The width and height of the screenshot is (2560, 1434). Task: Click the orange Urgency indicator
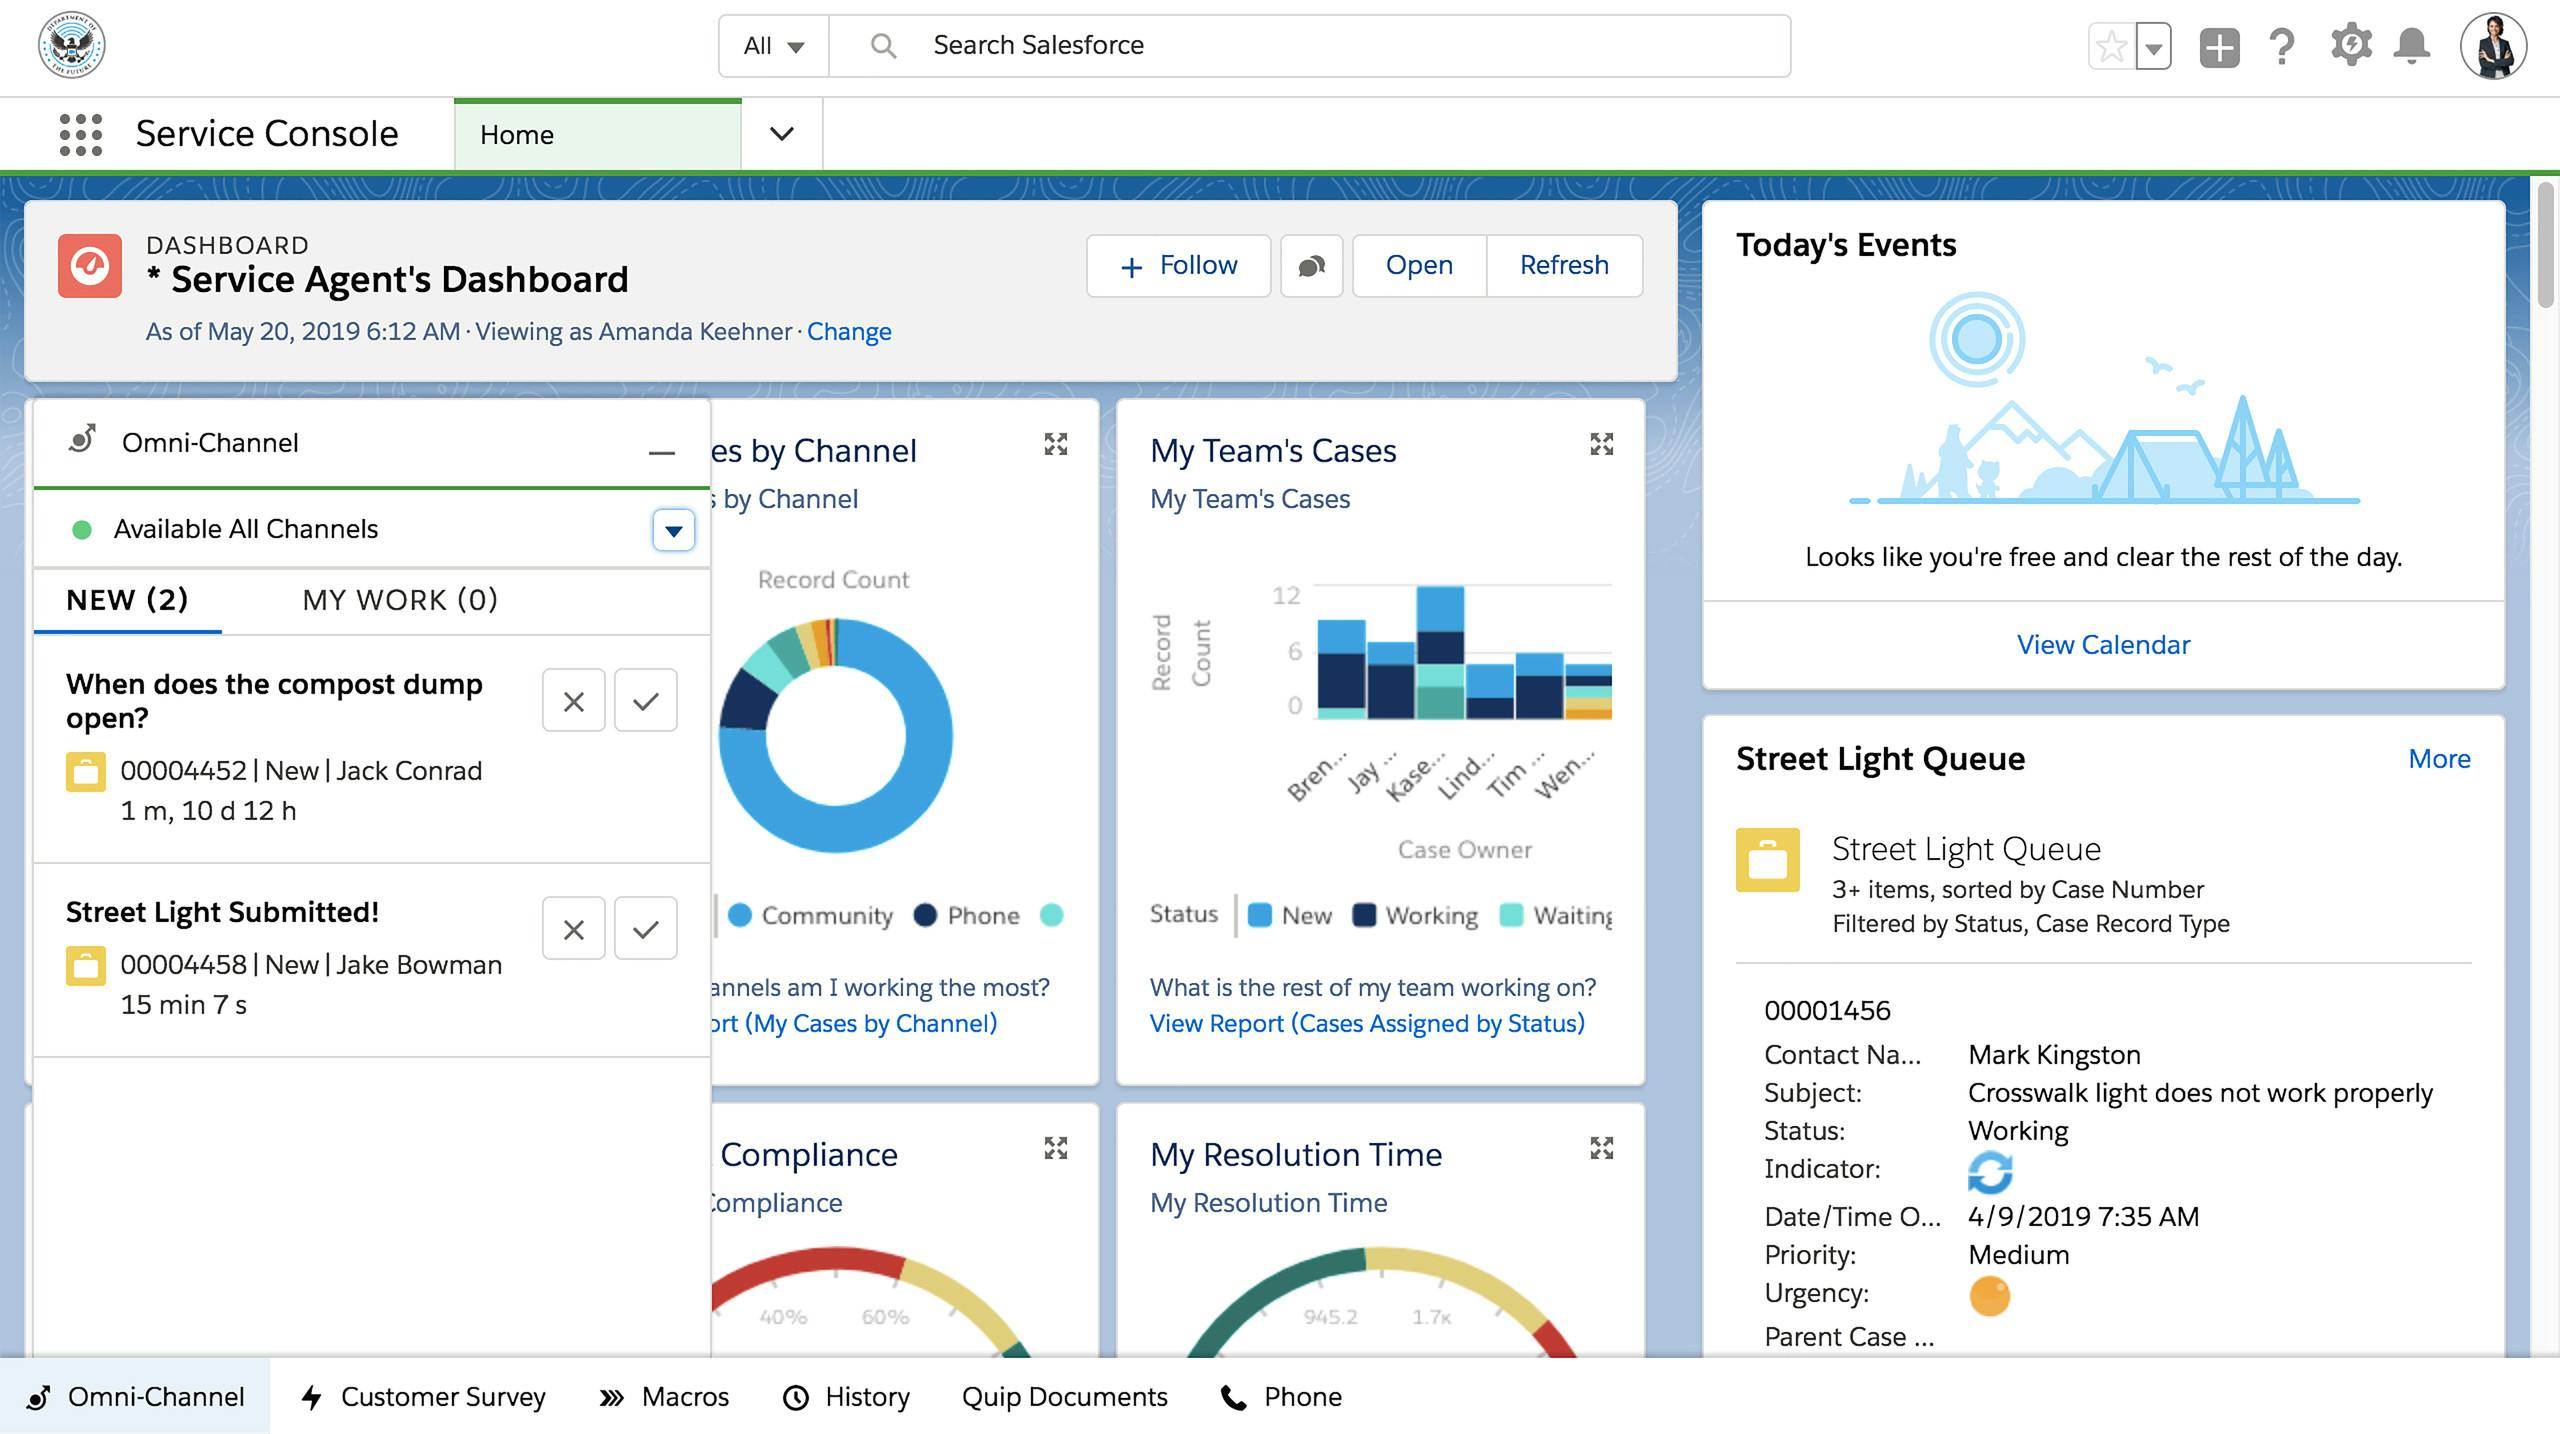[x=1989, y=1296]
